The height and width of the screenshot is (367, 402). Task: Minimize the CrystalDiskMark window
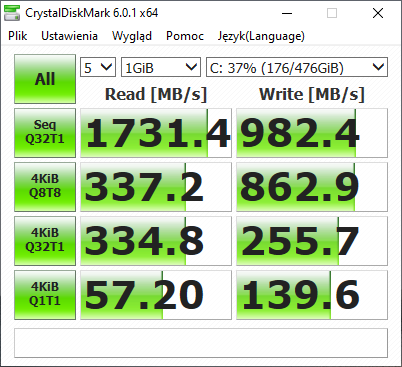(287, 13)
